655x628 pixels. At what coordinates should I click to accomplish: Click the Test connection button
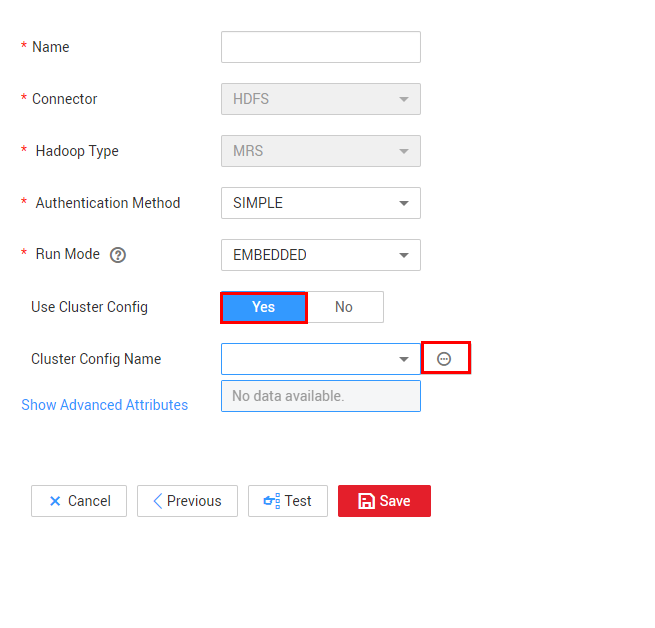click(288, 501)
